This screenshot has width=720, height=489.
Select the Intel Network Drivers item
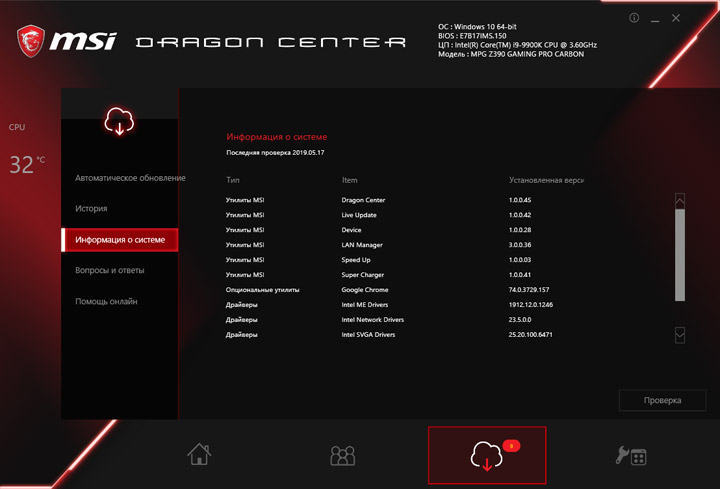coord(373,320)
